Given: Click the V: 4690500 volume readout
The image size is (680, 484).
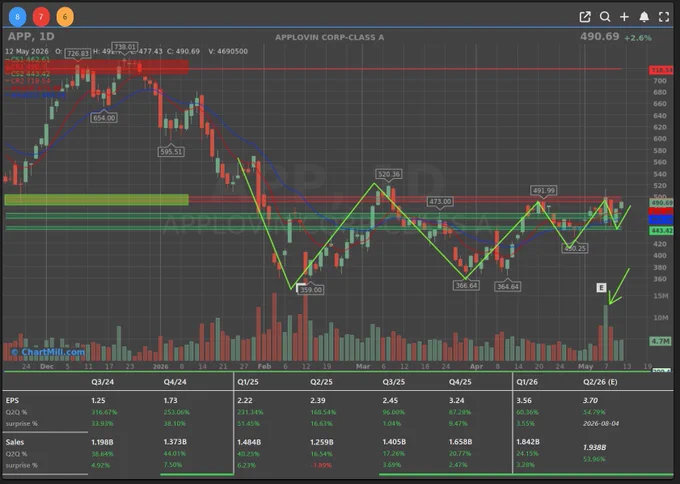Looking at the screenshot, I should pyautogui.click(x=228, y=51).
